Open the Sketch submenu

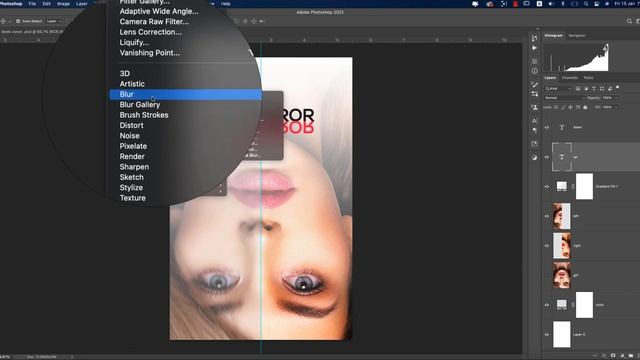(x=131, y=177)
